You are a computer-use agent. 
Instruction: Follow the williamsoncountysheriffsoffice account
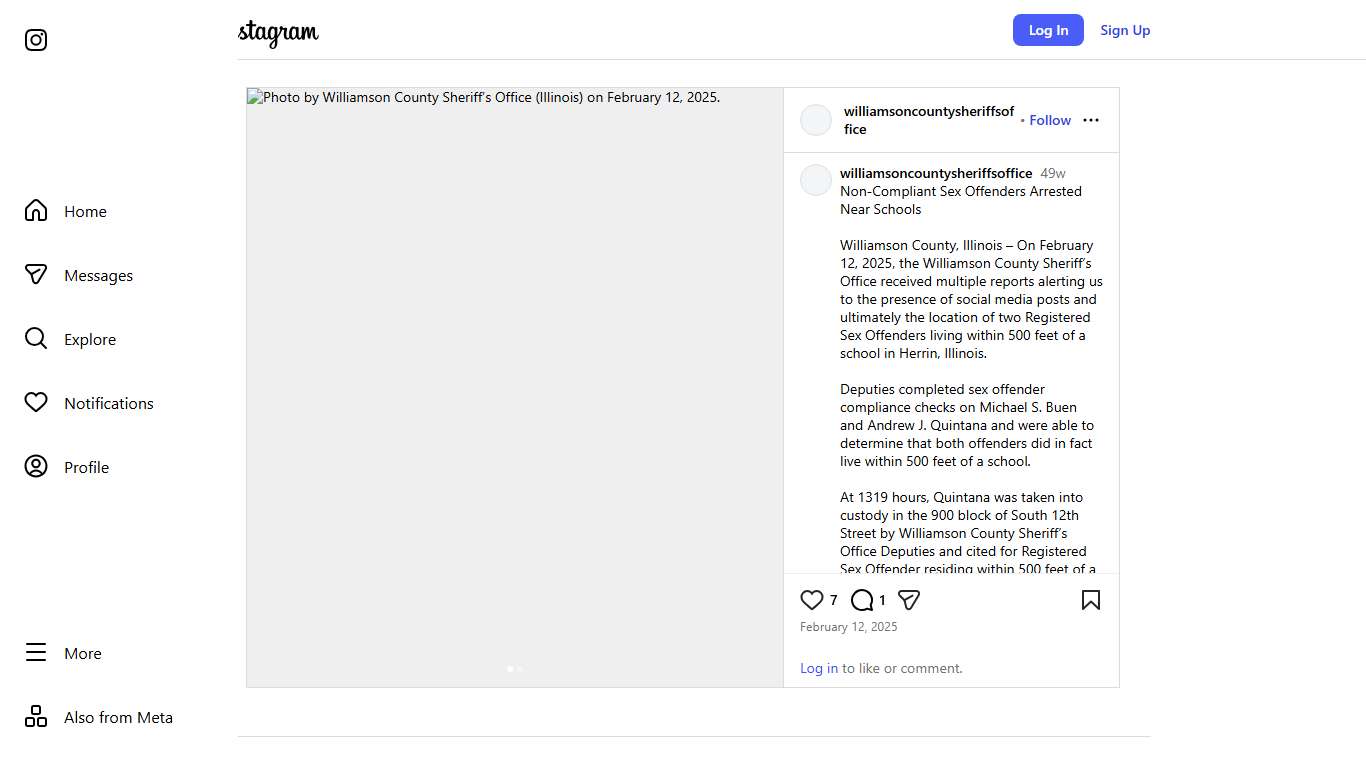pos(1050,120)
